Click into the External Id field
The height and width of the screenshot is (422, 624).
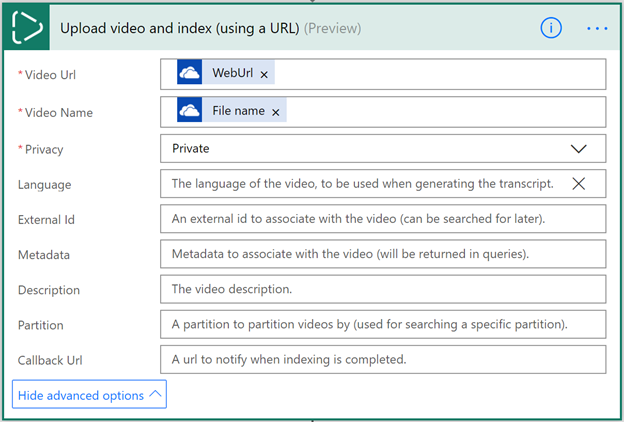click(382, 219)
